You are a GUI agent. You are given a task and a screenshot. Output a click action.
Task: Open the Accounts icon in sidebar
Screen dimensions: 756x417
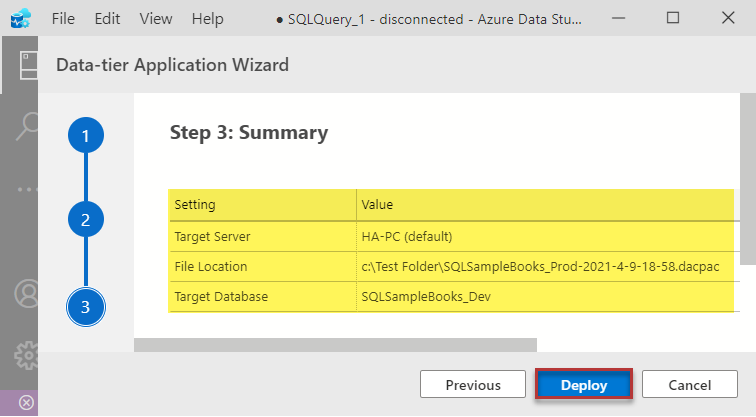pos(19,294)
